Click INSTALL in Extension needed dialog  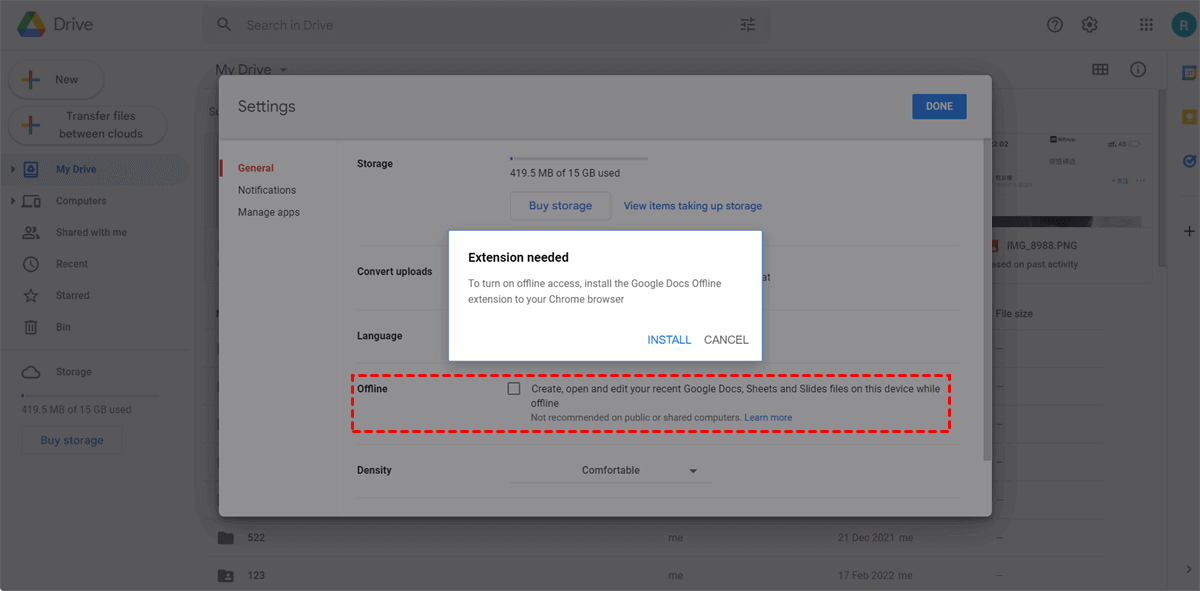click(x=669, y=340)
